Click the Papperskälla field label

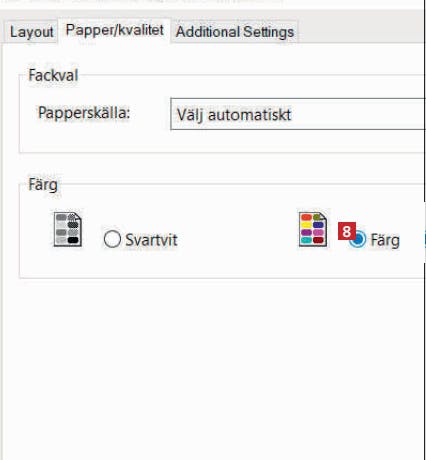pyautogui.click(x=84, y=112)
